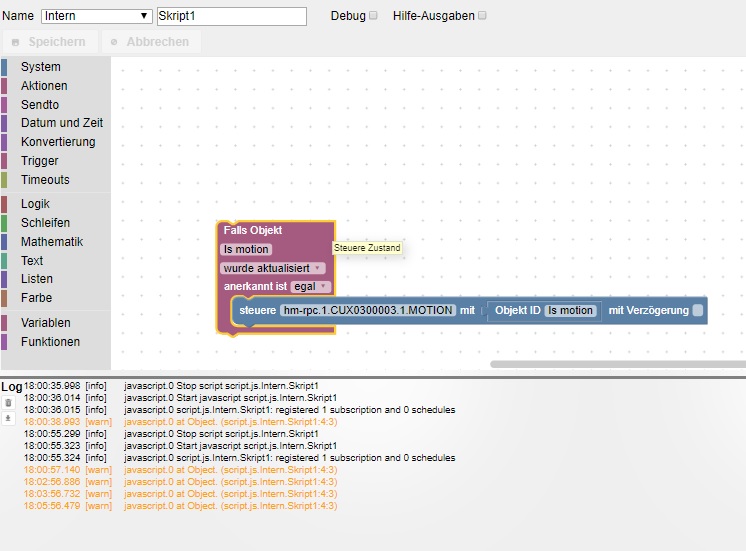Clear the log with the trash icon
The width and height of the screenshot is (746, 551).
pos(8,403)
